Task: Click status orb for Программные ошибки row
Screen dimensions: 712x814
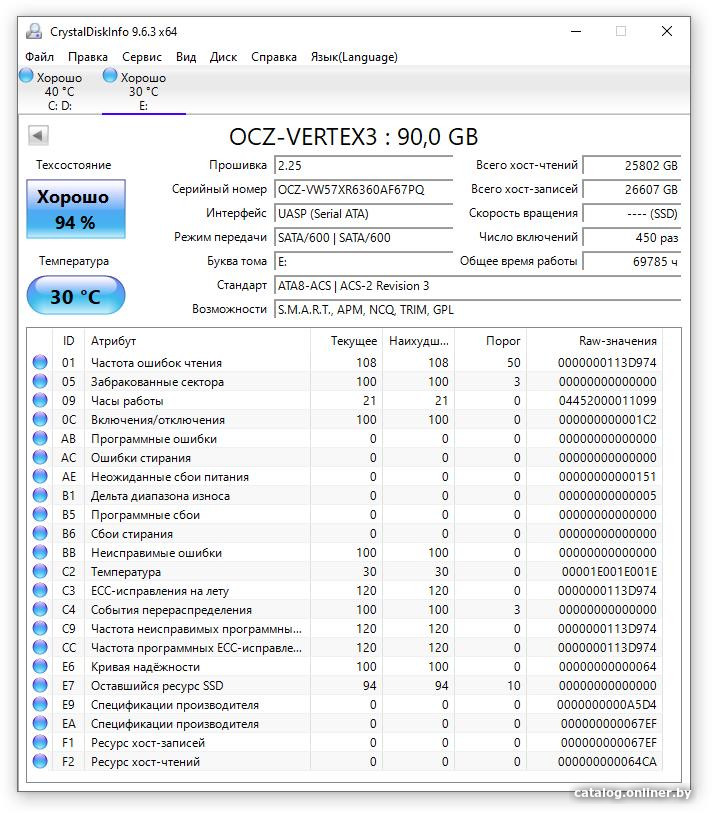Action: point(40,438)
